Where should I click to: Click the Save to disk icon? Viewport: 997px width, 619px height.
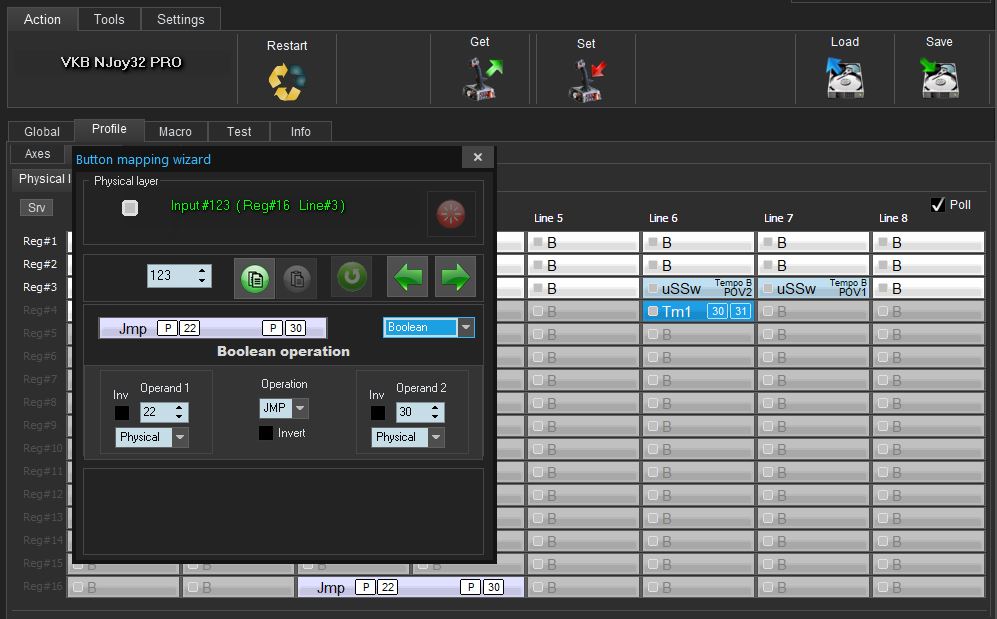(x=938, y=78)
